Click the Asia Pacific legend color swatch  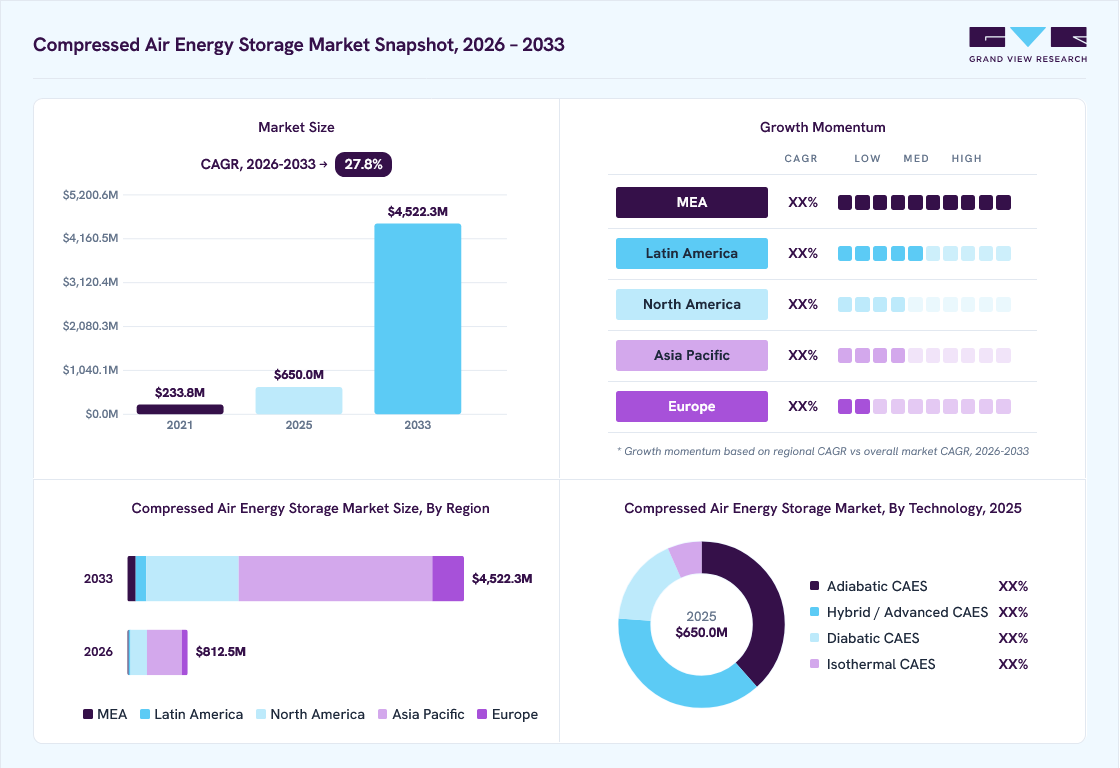point(383,714)
